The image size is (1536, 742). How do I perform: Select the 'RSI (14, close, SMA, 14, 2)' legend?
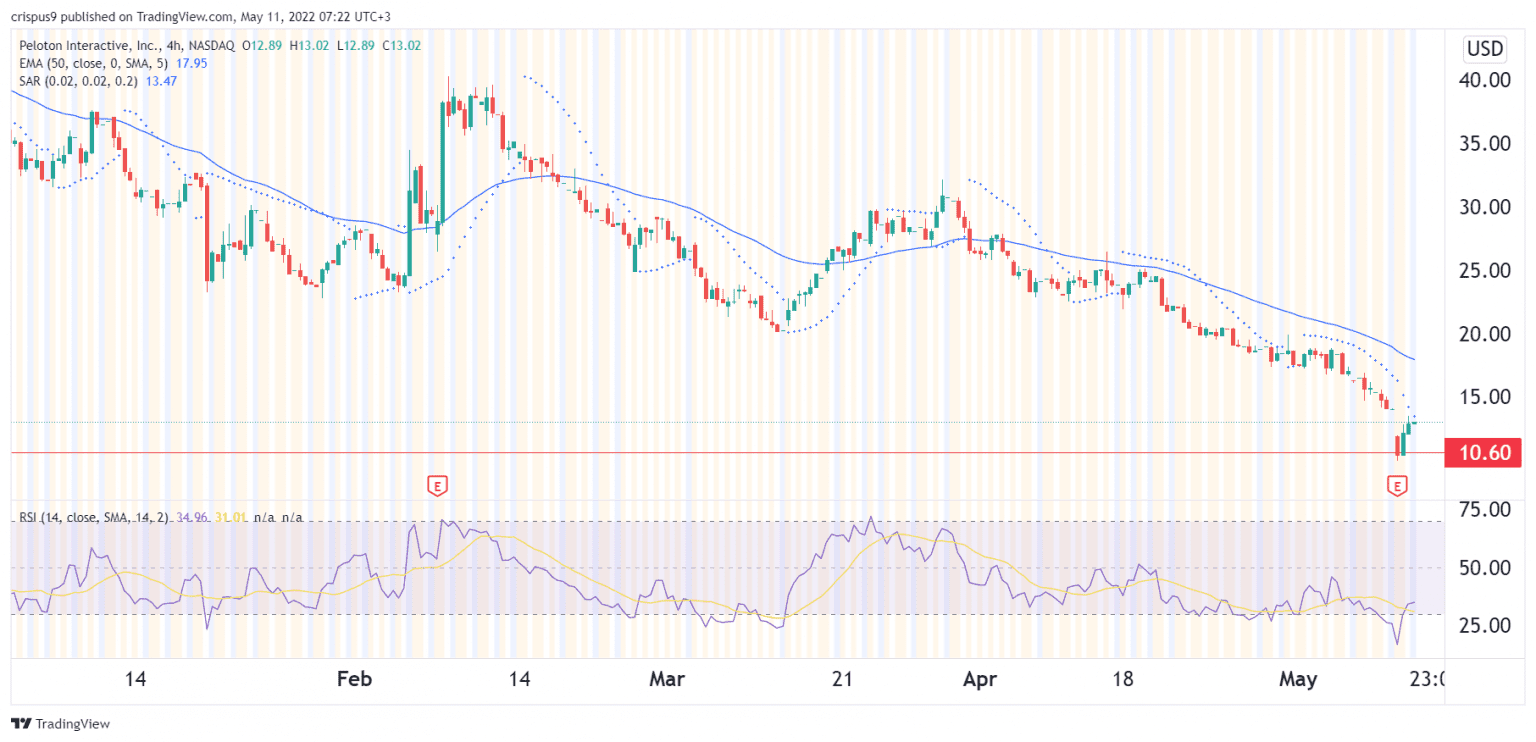click(95, 518)
